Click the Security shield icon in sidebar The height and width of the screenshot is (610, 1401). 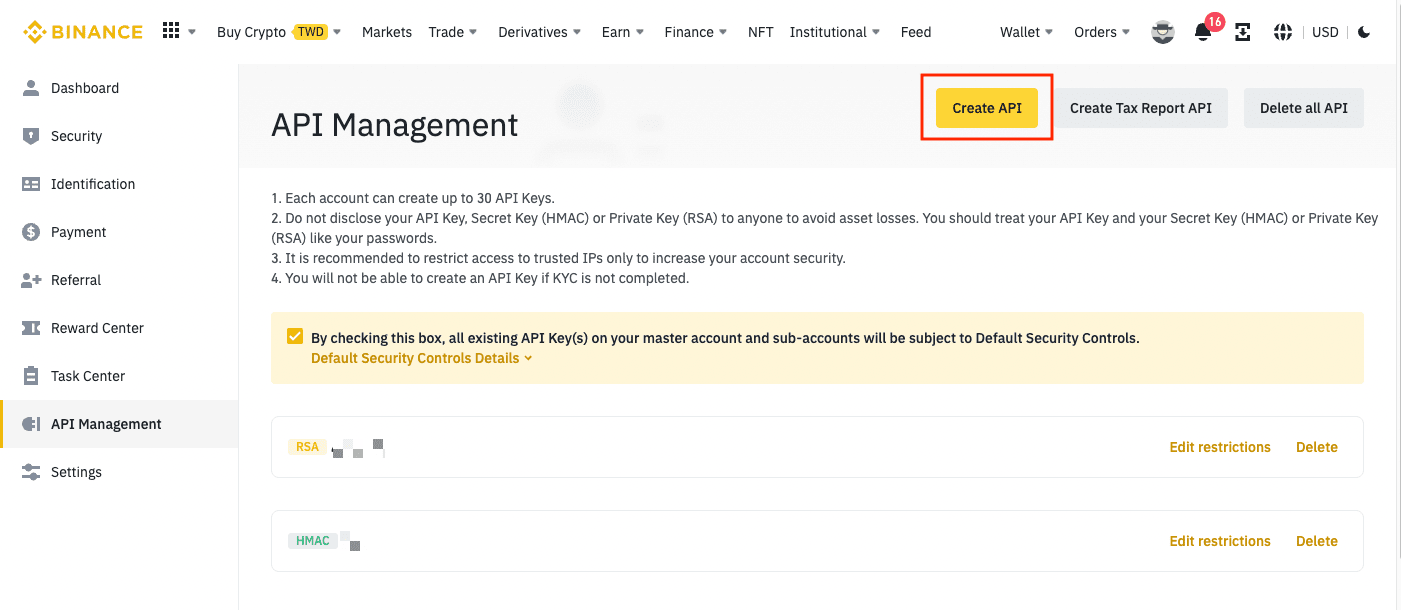(x=31, y=136)
